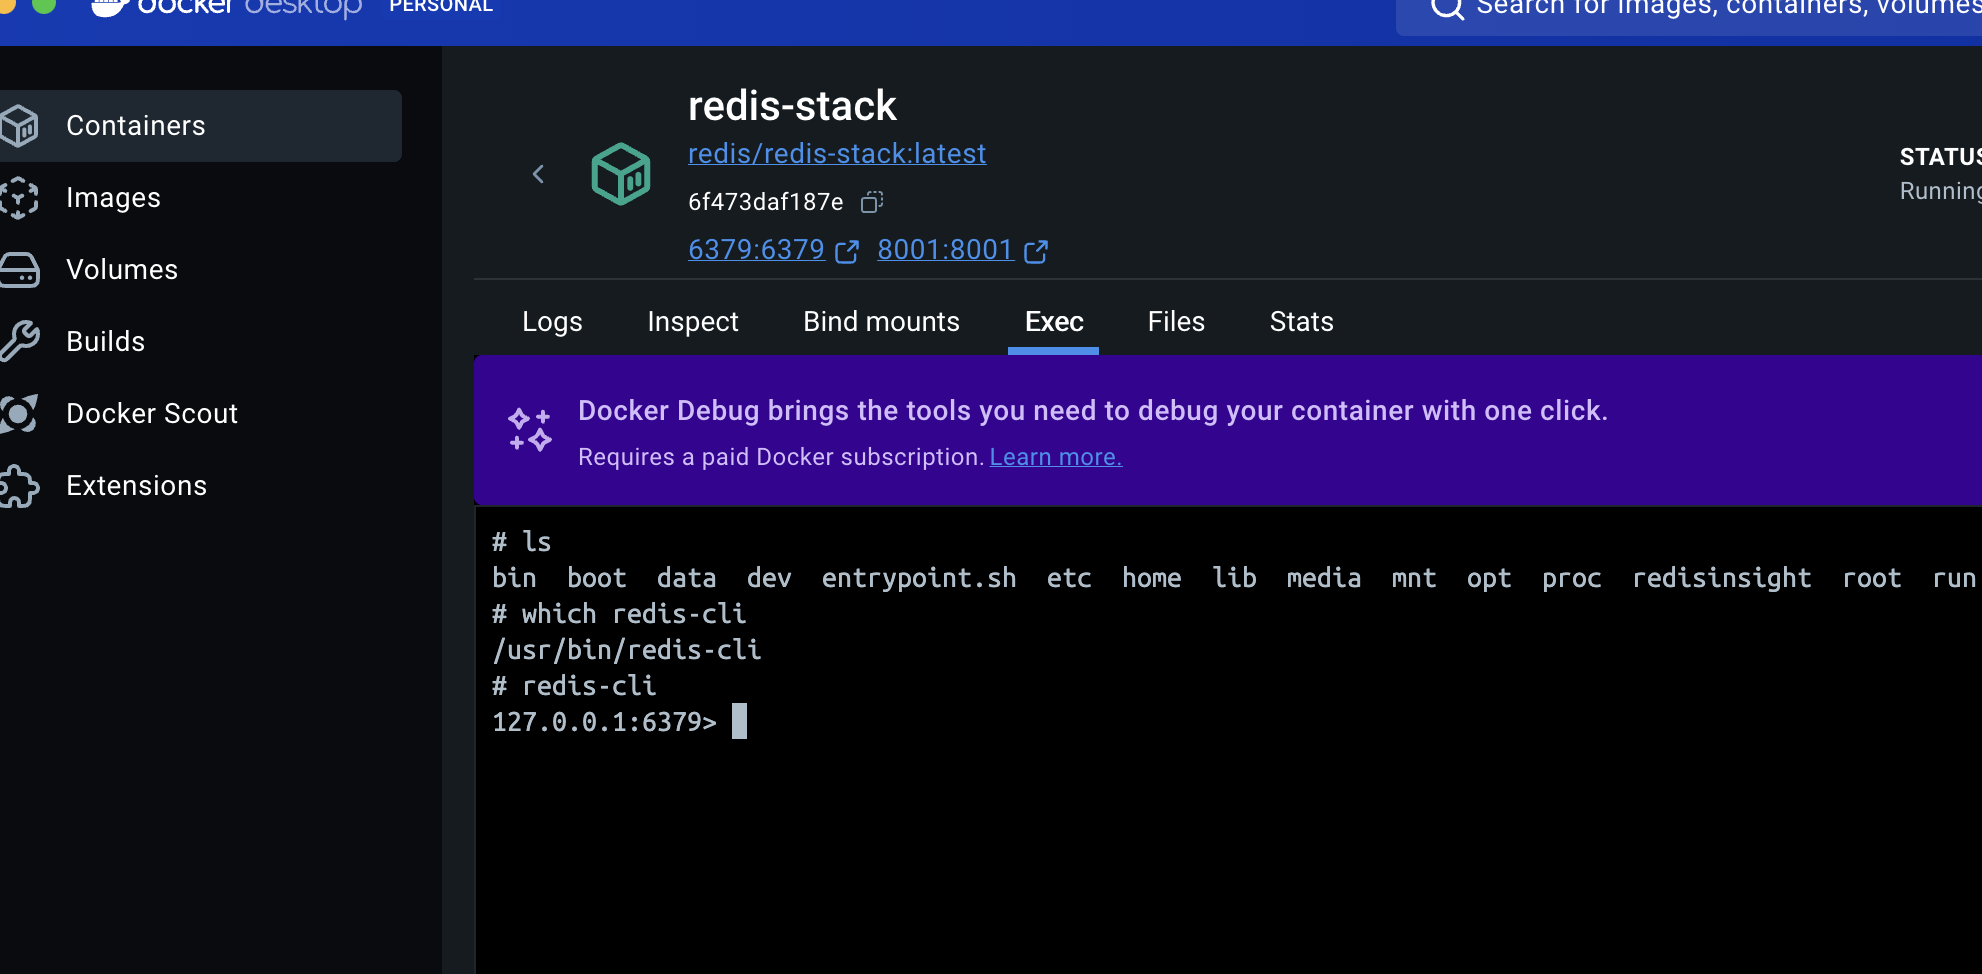
Task: Click Learn more link in Docker Debug banner
Action: coord(1055,457)
